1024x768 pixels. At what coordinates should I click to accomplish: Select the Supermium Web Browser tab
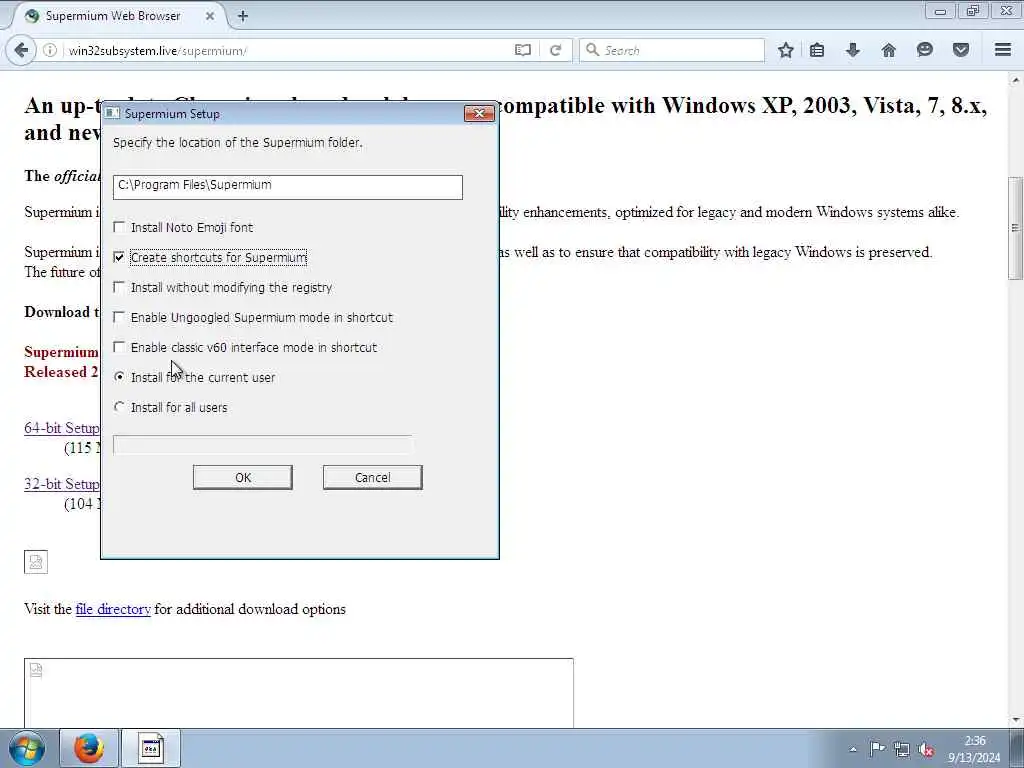116,16
